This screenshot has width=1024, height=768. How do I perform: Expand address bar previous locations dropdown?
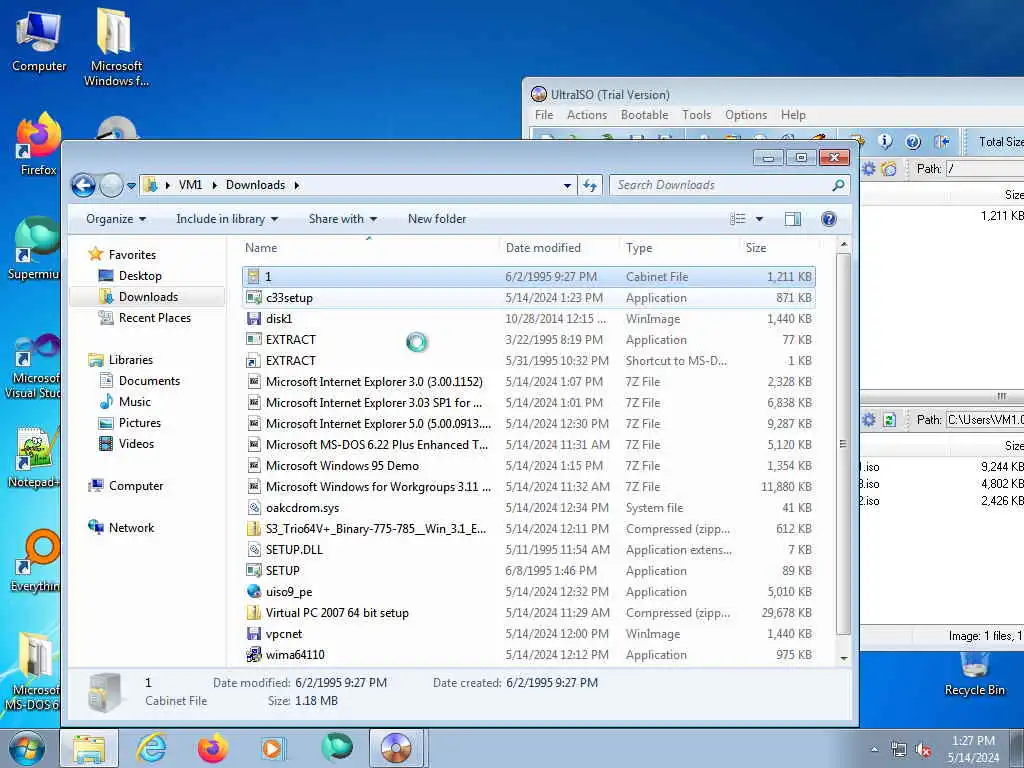567,186
